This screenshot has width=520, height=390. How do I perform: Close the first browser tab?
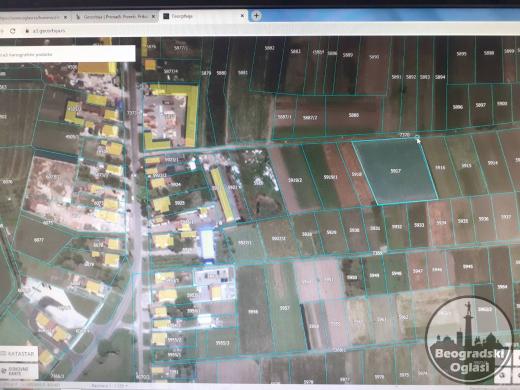point(65,16)
